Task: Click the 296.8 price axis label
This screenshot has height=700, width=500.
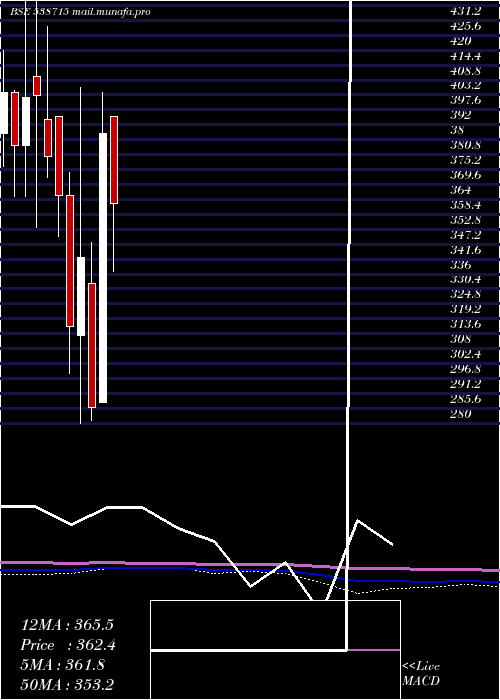Action: 465,370
